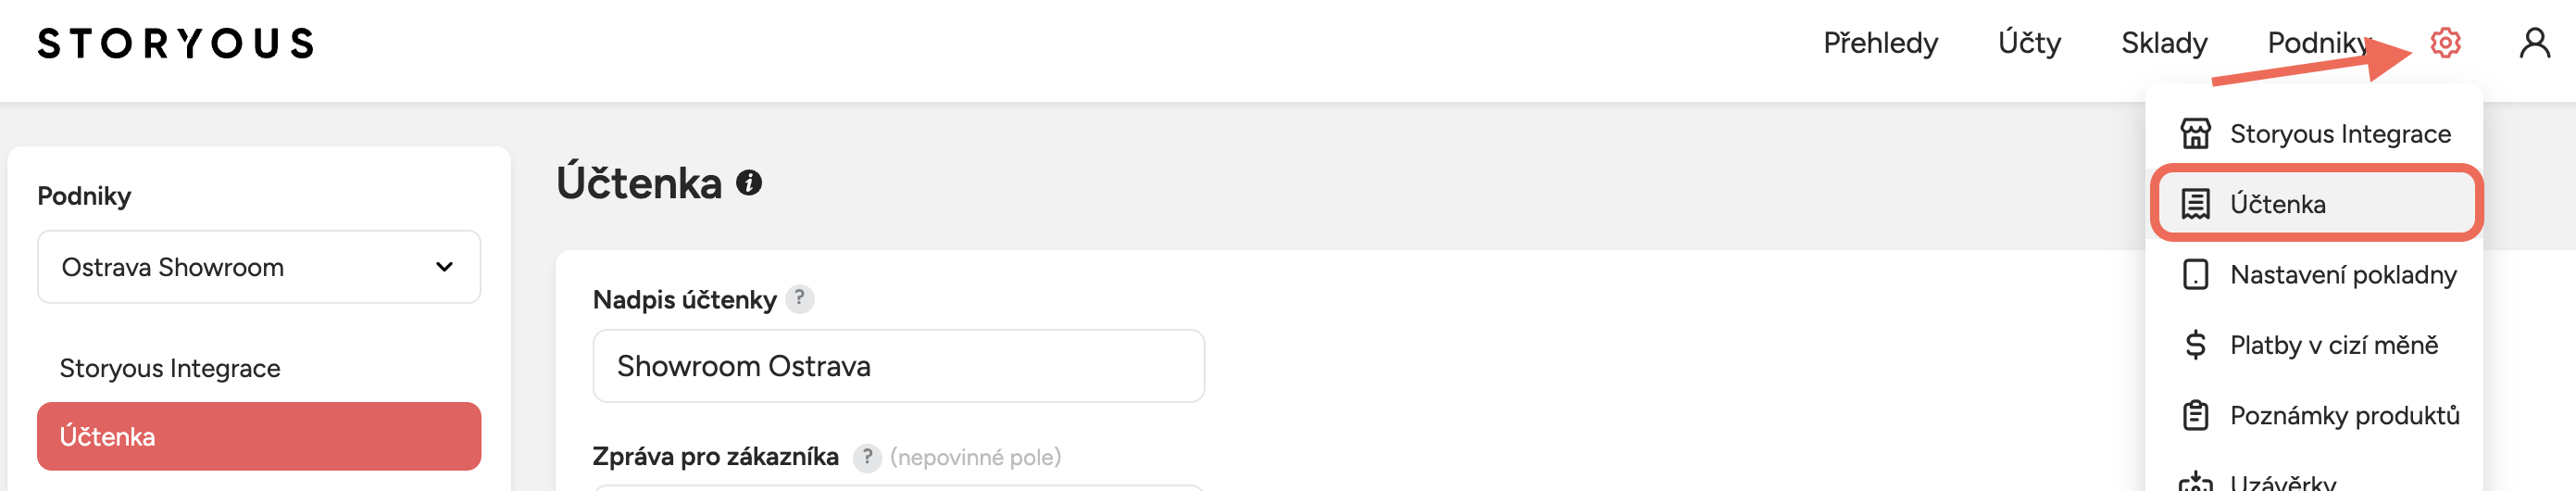Open Podniky in top navigation
Image resolution: width=2576 pixels, height=491 pixels.
pyautogui.click(x=2316, y=43)
